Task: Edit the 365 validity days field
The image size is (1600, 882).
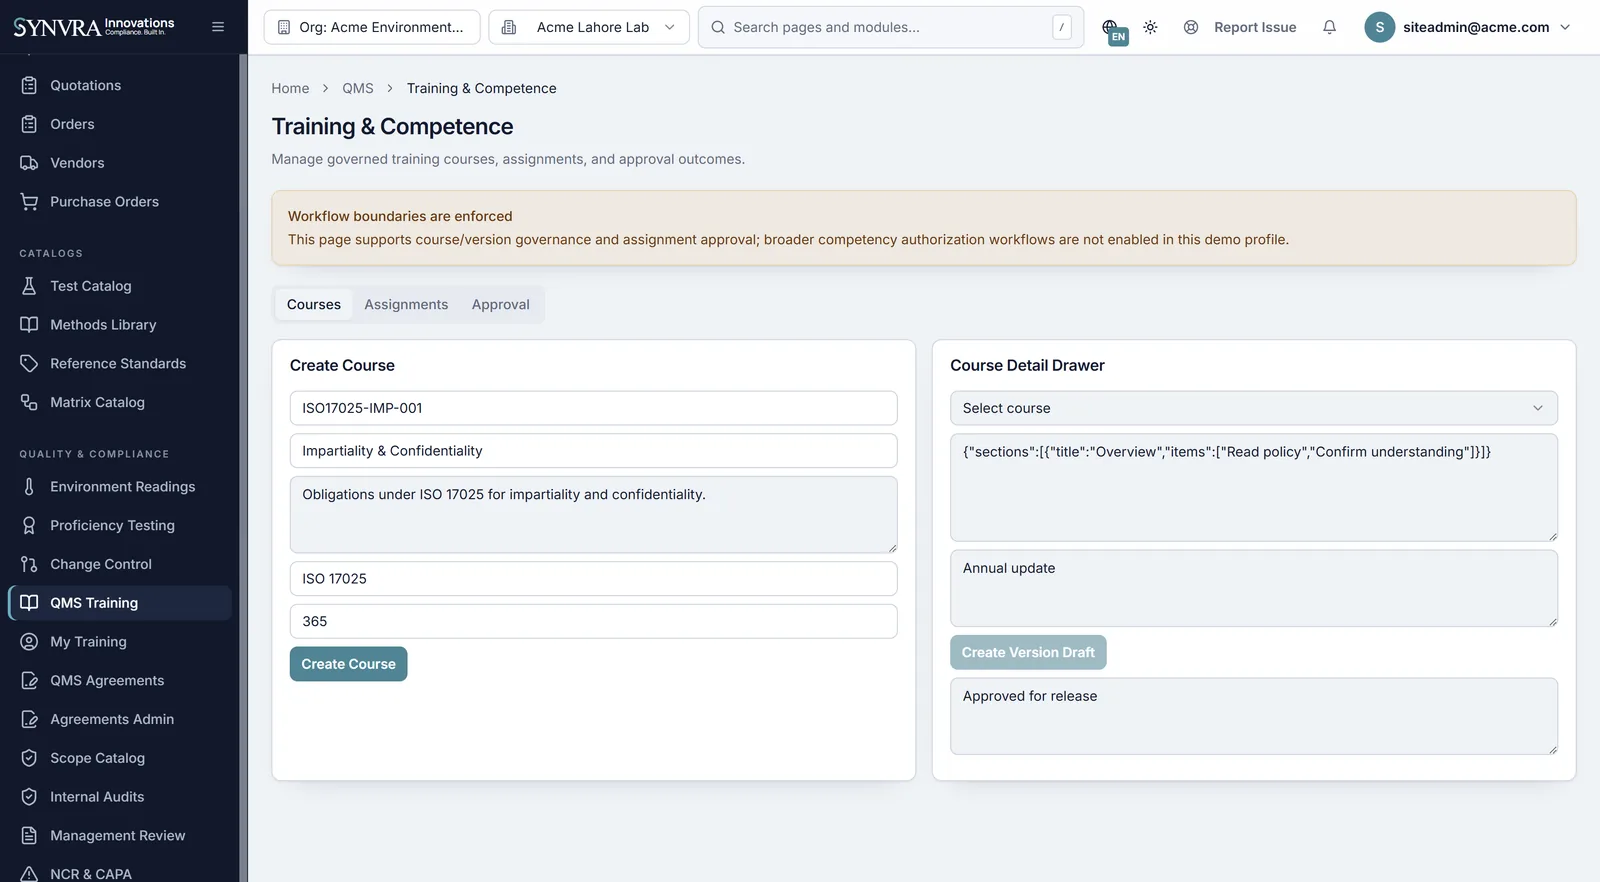Action: (594, 621)
